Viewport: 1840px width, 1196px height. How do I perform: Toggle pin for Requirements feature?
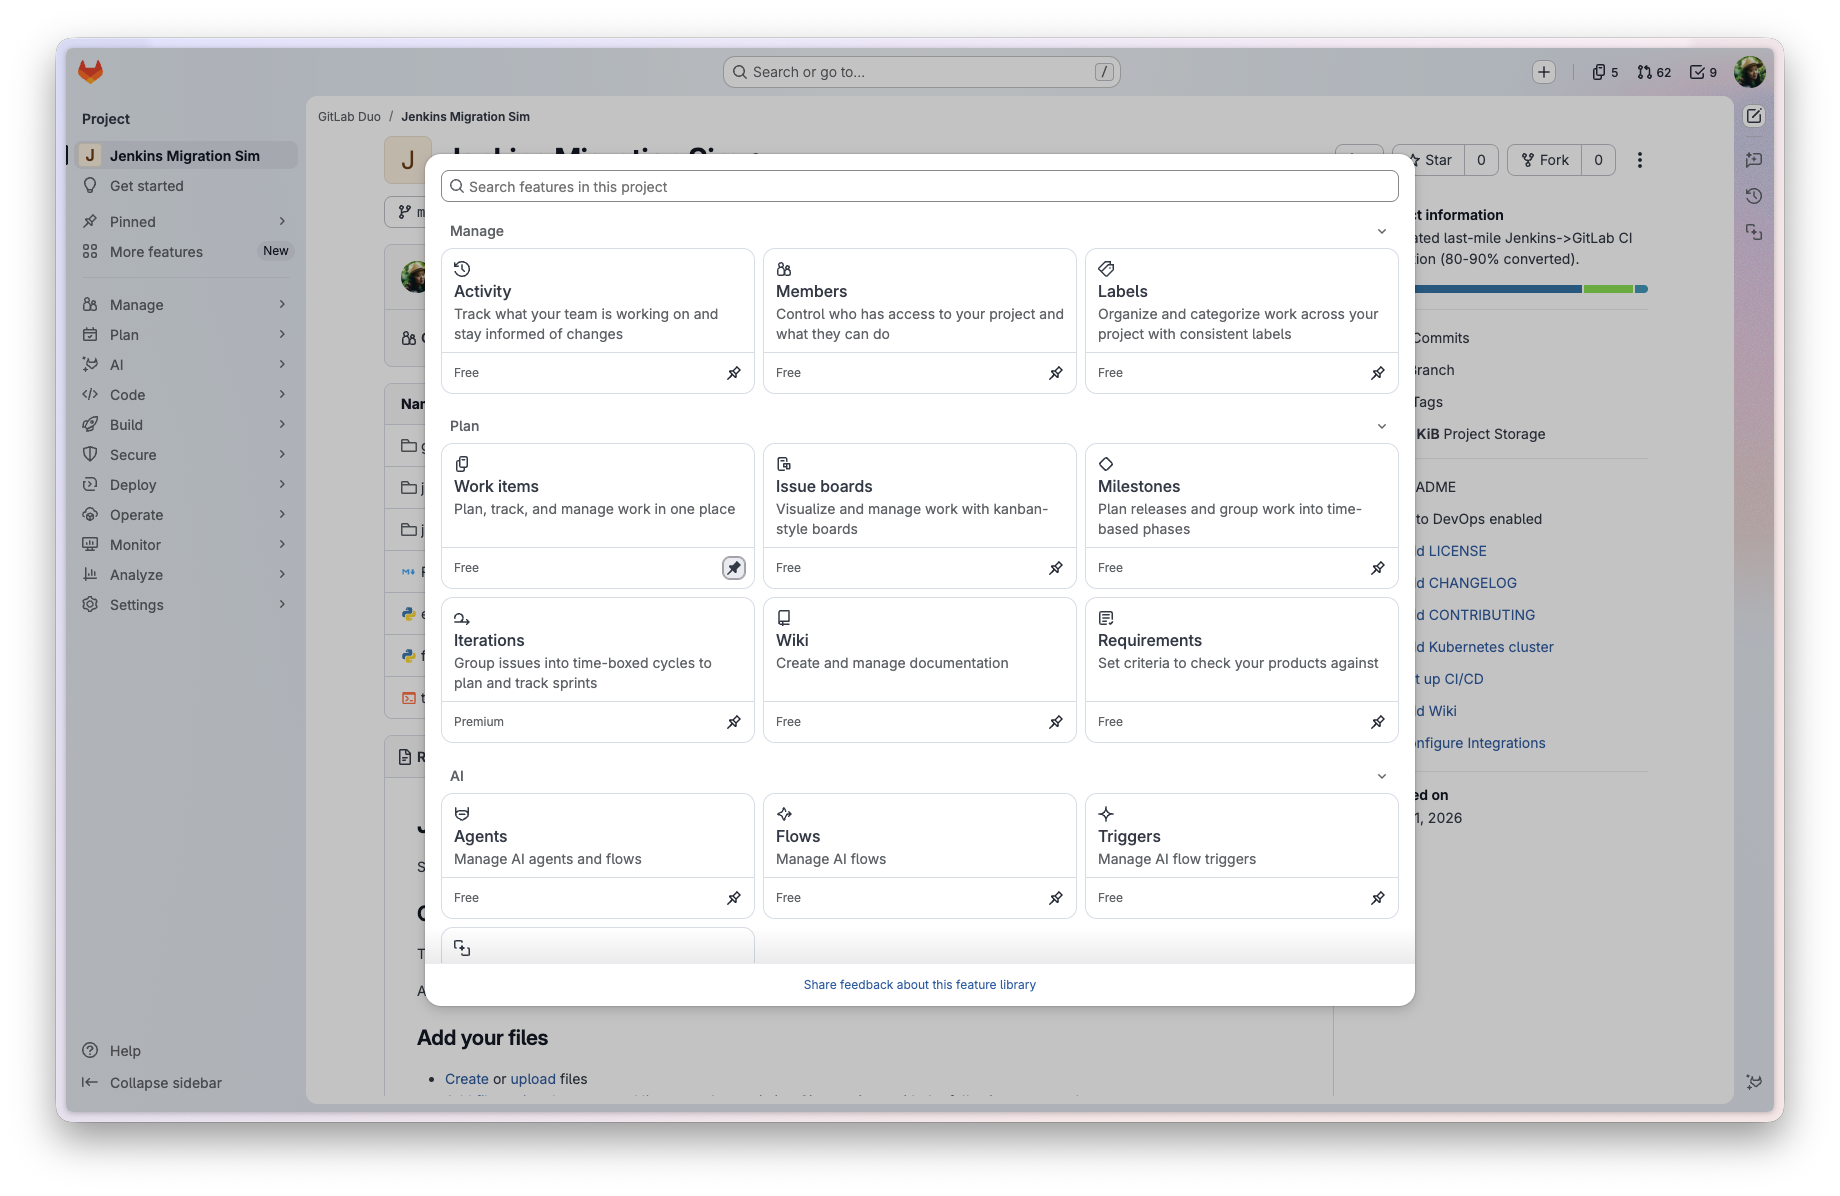tap(1378, 722)
